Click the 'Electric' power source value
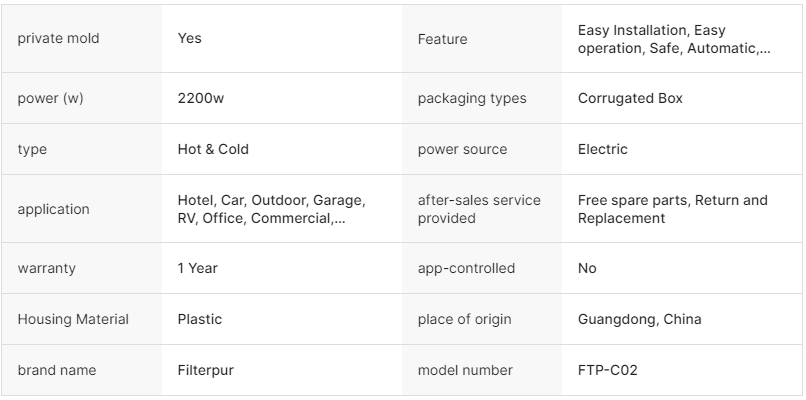Image resolution: width=806 pixels, height=400 pixels. click(x=603, y=149)
